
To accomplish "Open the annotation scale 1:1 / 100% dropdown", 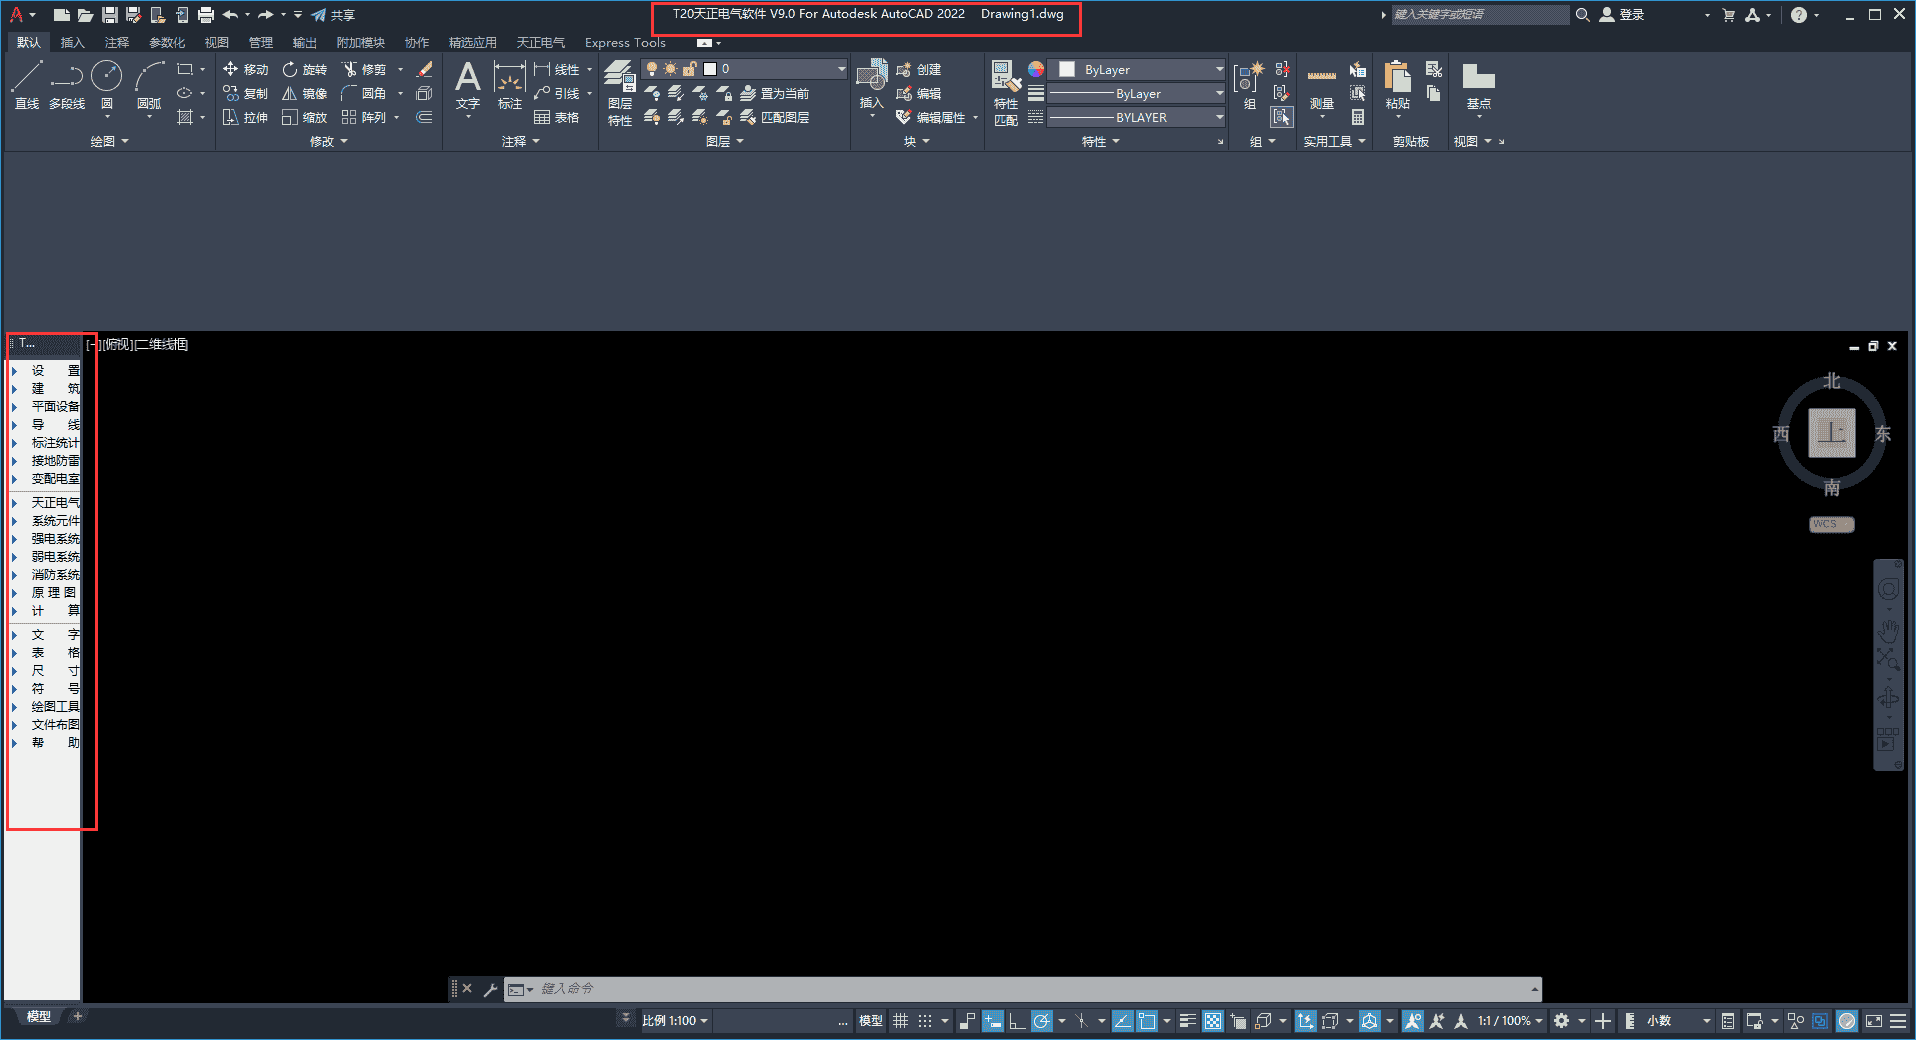I will tap(1509, 1021).
